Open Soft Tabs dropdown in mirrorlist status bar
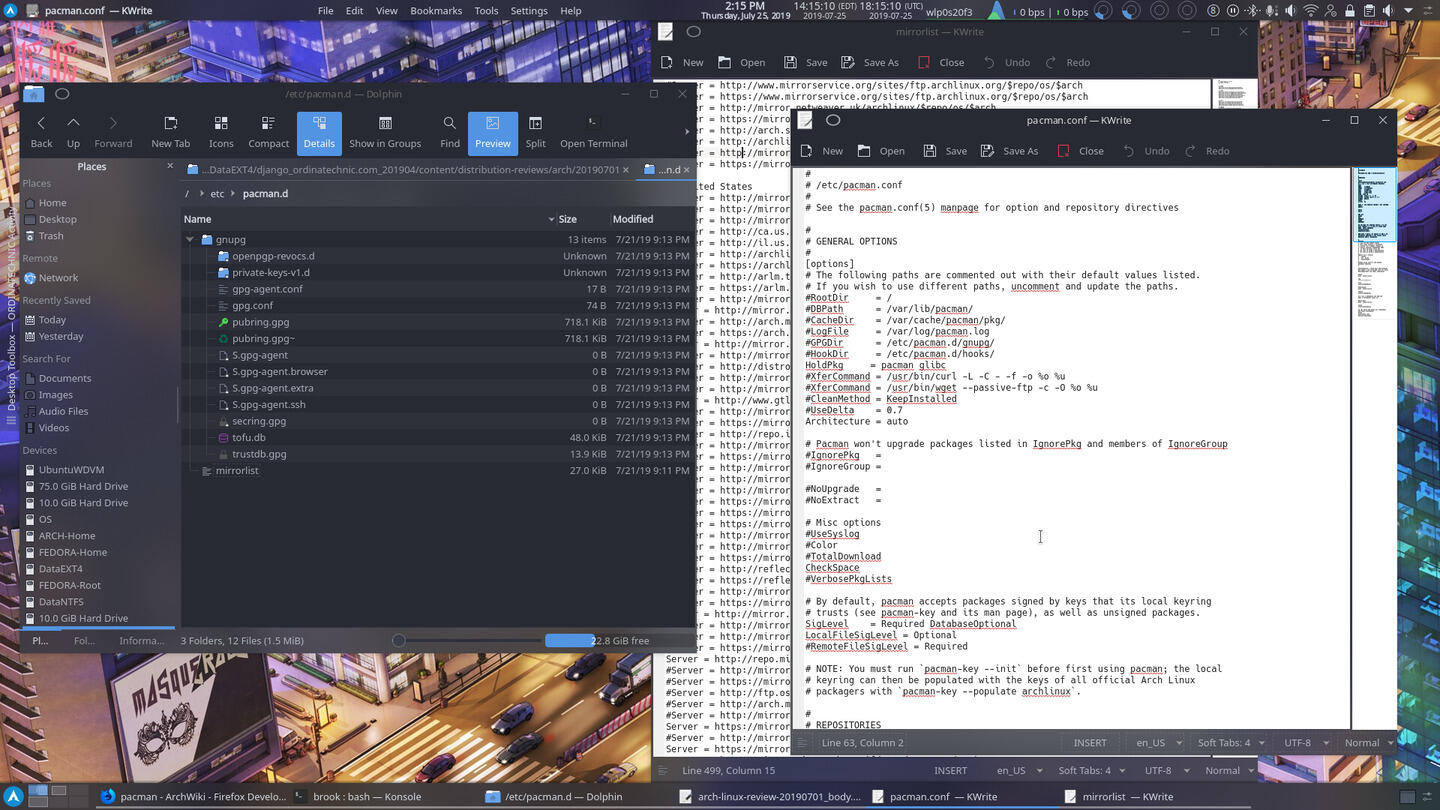This screenshot has width=1440, height=810. (1090, 771)
